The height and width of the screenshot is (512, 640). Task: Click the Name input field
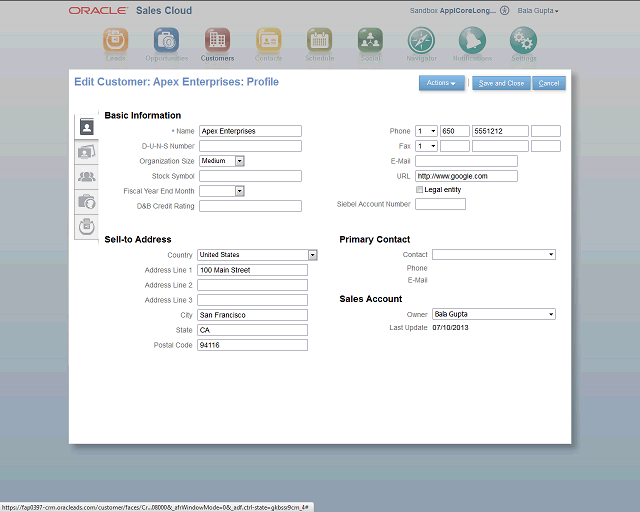coord(250,131)
